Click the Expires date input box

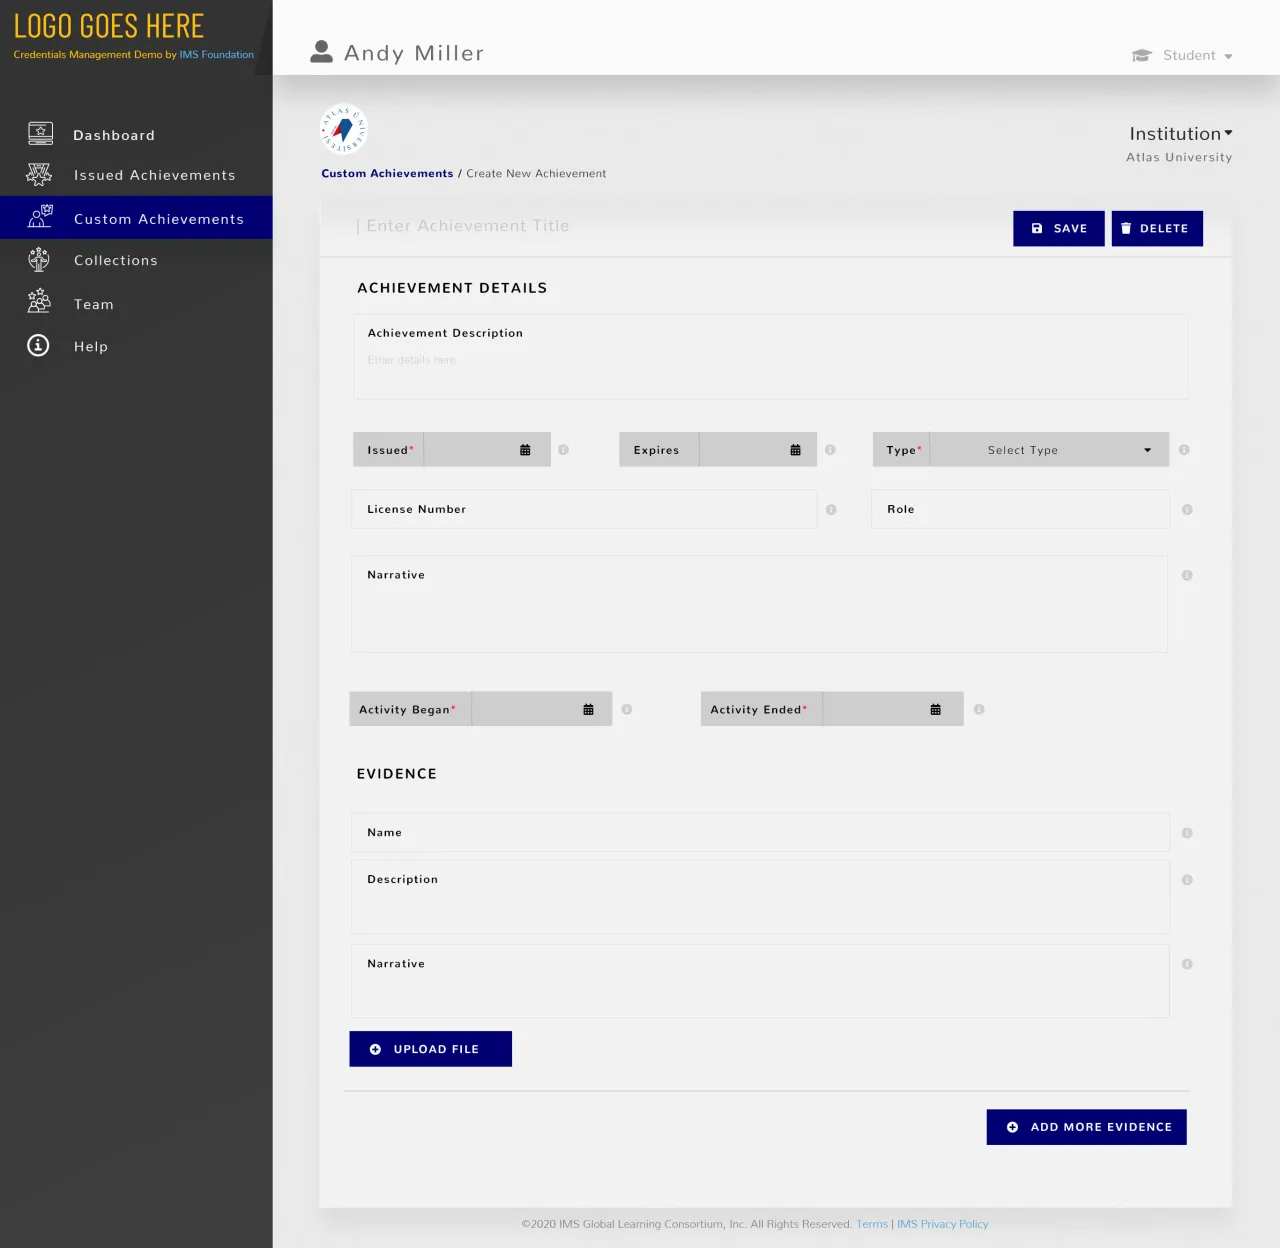[758, 450]
